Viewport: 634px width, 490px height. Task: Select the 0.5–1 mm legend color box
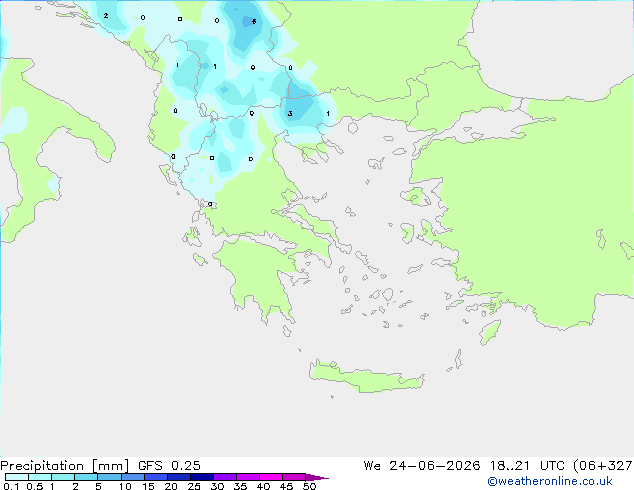(40, 477)
